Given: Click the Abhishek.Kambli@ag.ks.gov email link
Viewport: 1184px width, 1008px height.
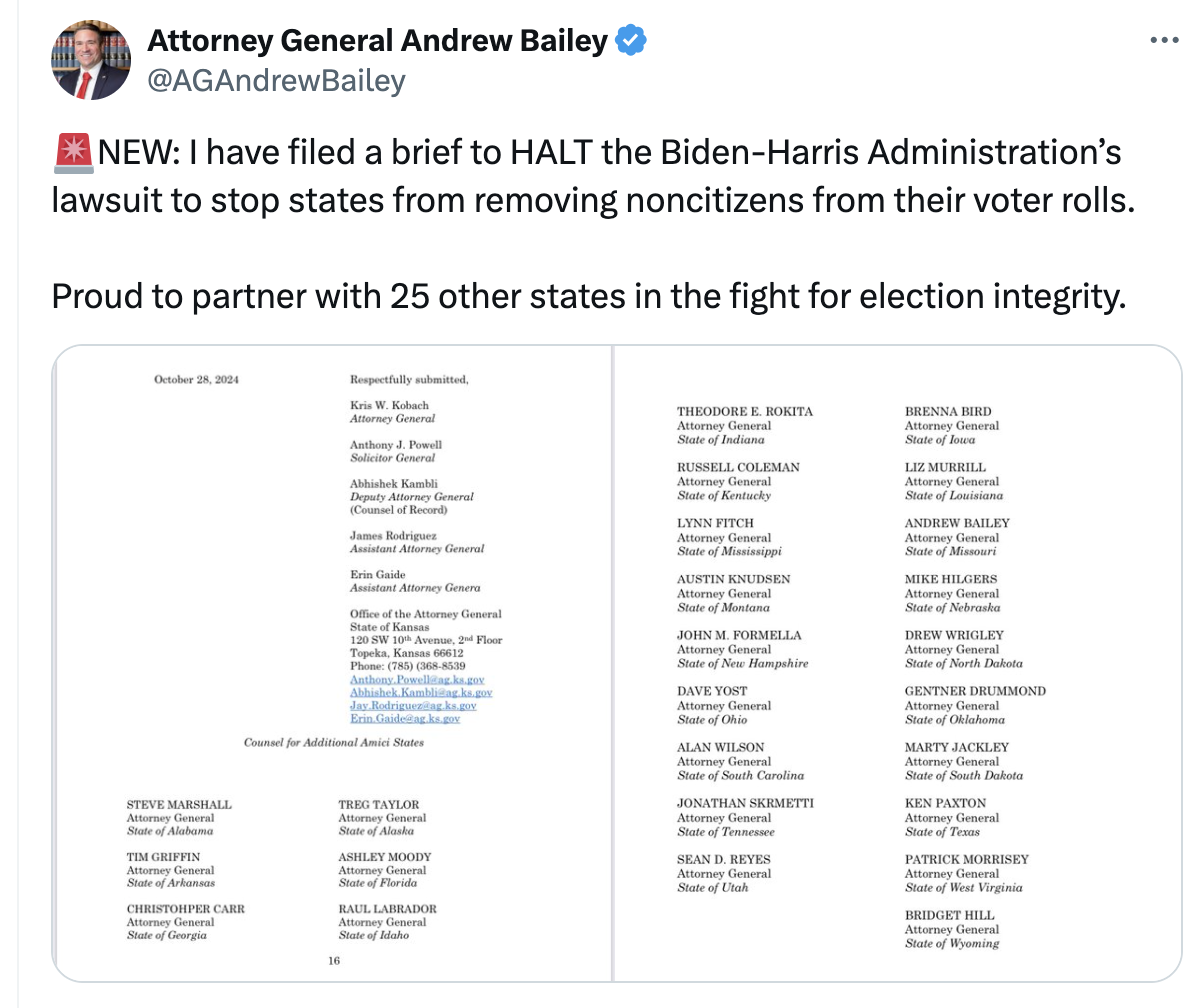Looking at the screenshot, I should 421,693.
